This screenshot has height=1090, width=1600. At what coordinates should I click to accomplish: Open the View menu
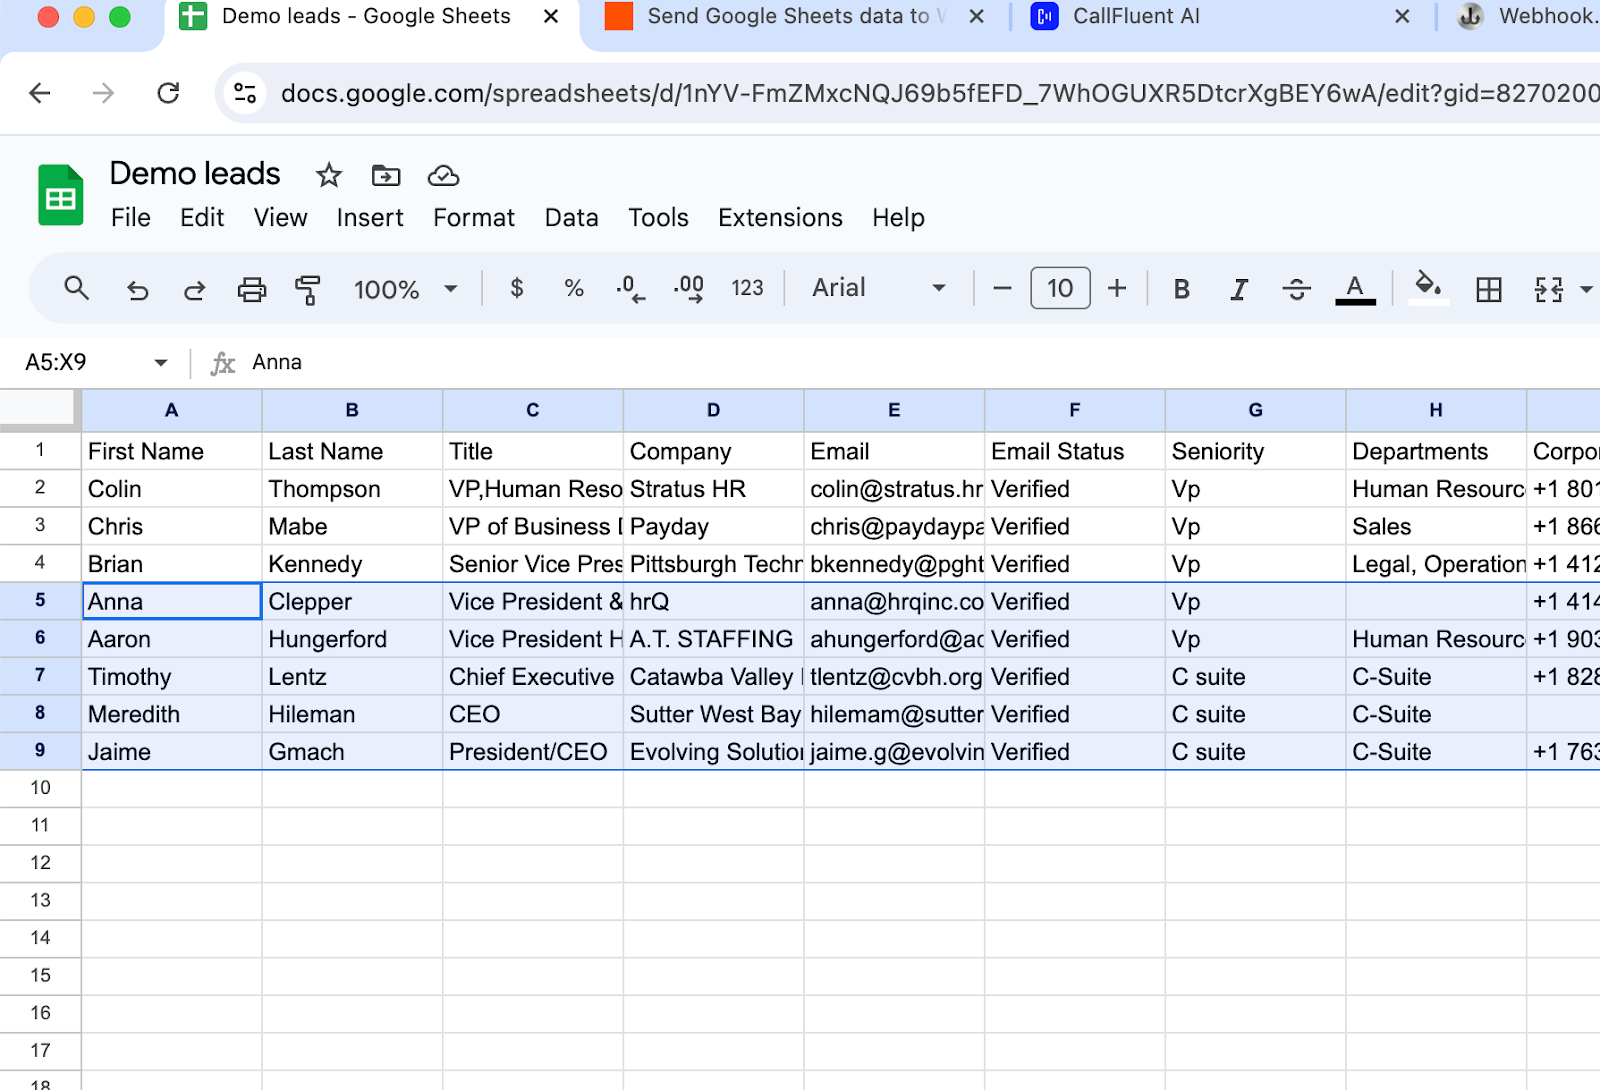pyautogui.click(x=280, y=218)
